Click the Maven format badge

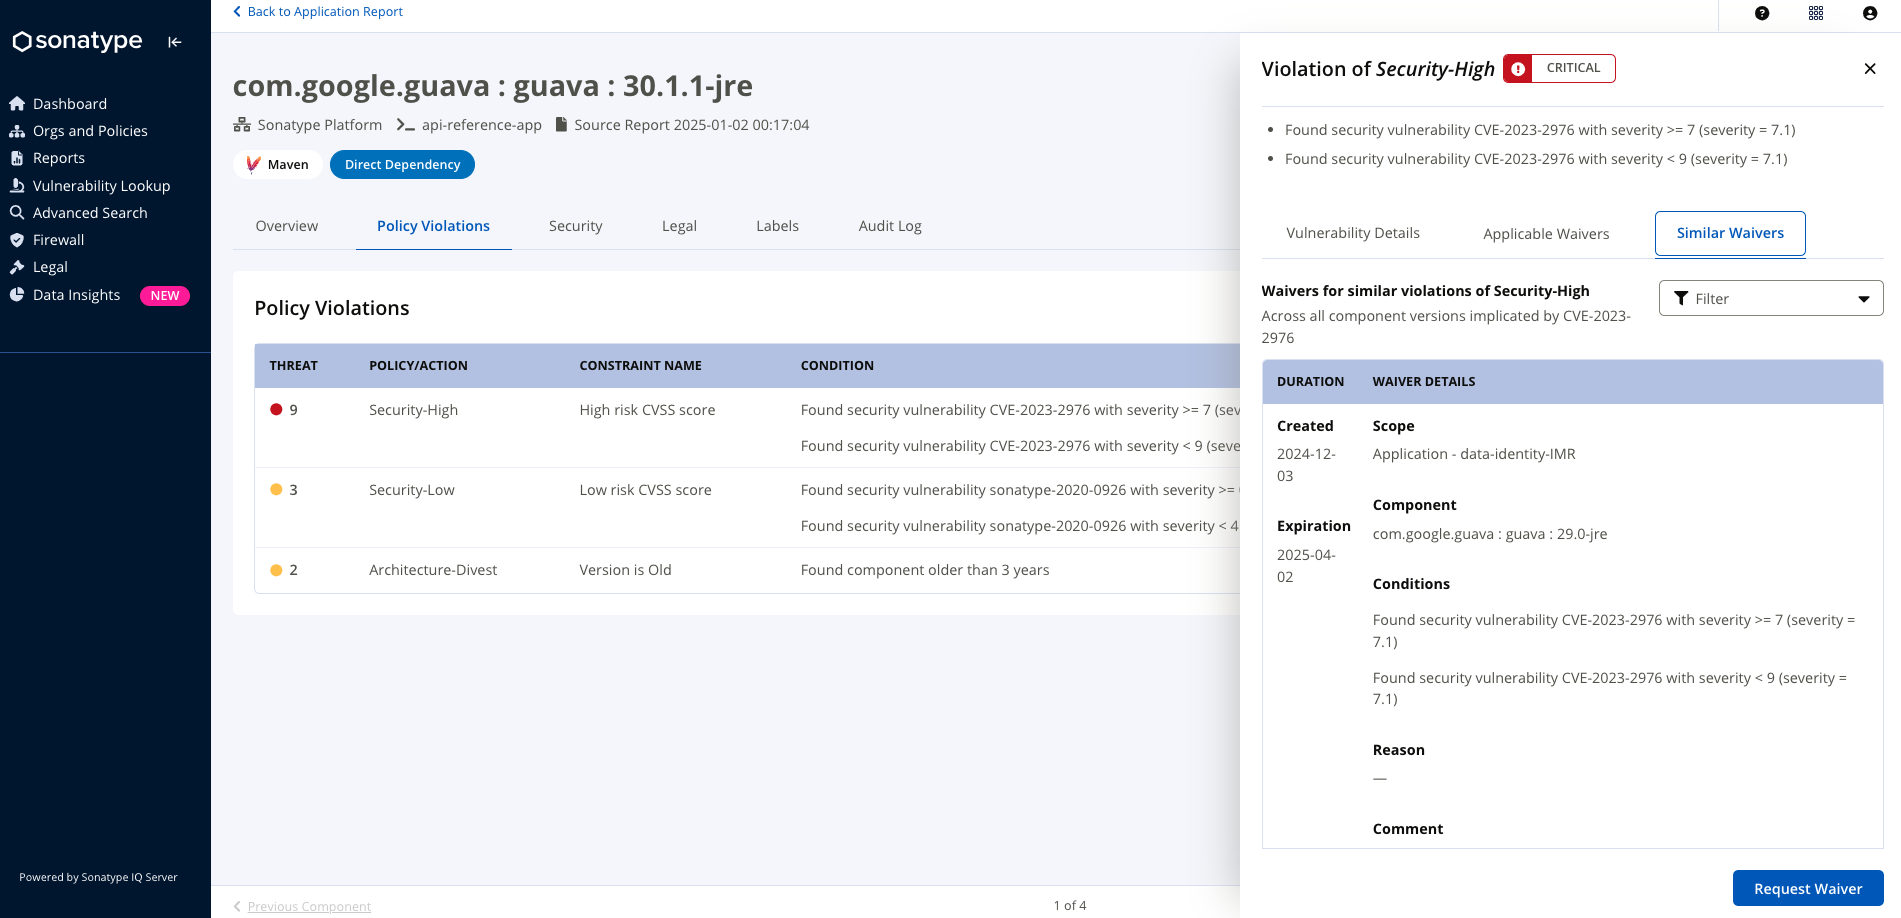pyautogui.click(x=278, y=165)
